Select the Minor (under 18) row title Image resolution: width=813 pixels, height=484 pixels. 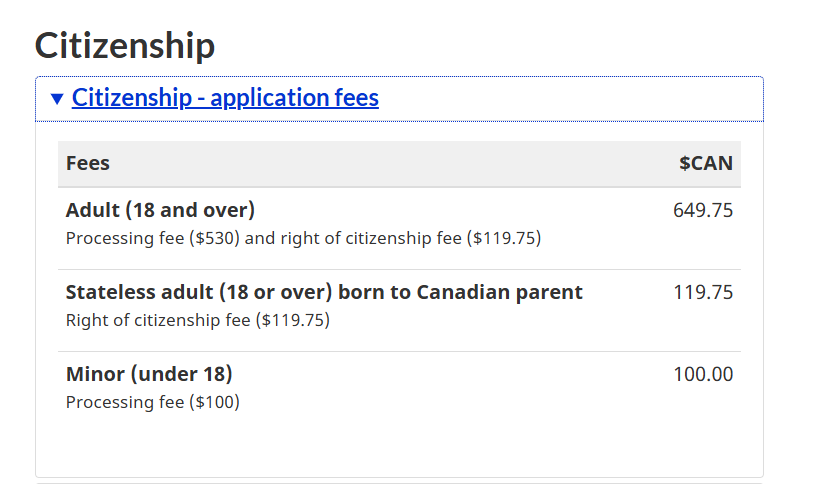tap(149, 374)
